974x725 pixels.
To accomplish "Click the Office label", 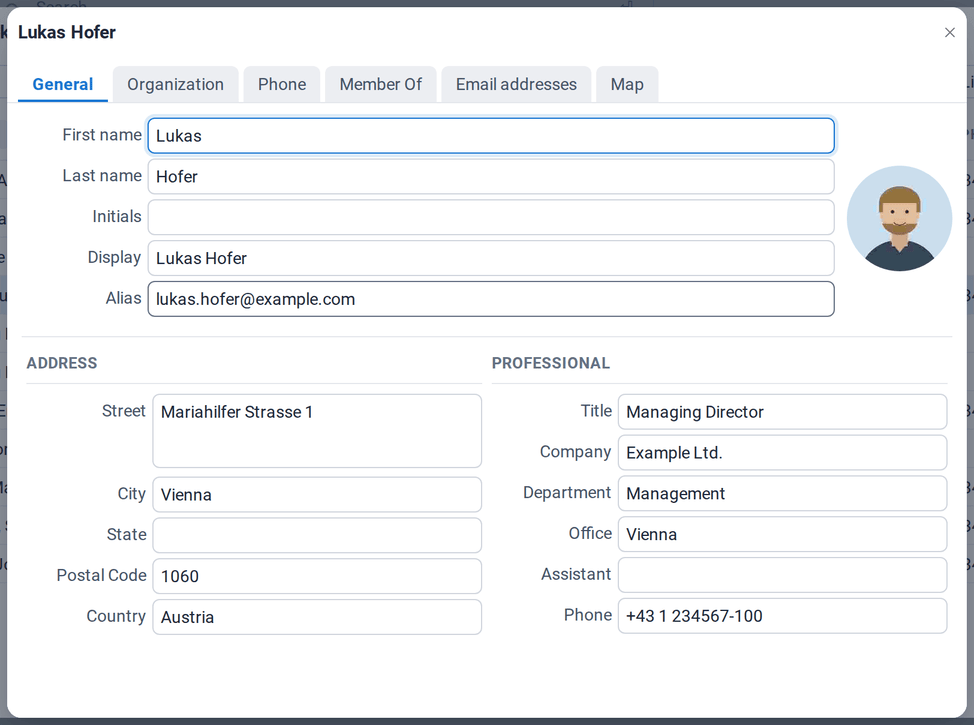I will click(590, 533).
